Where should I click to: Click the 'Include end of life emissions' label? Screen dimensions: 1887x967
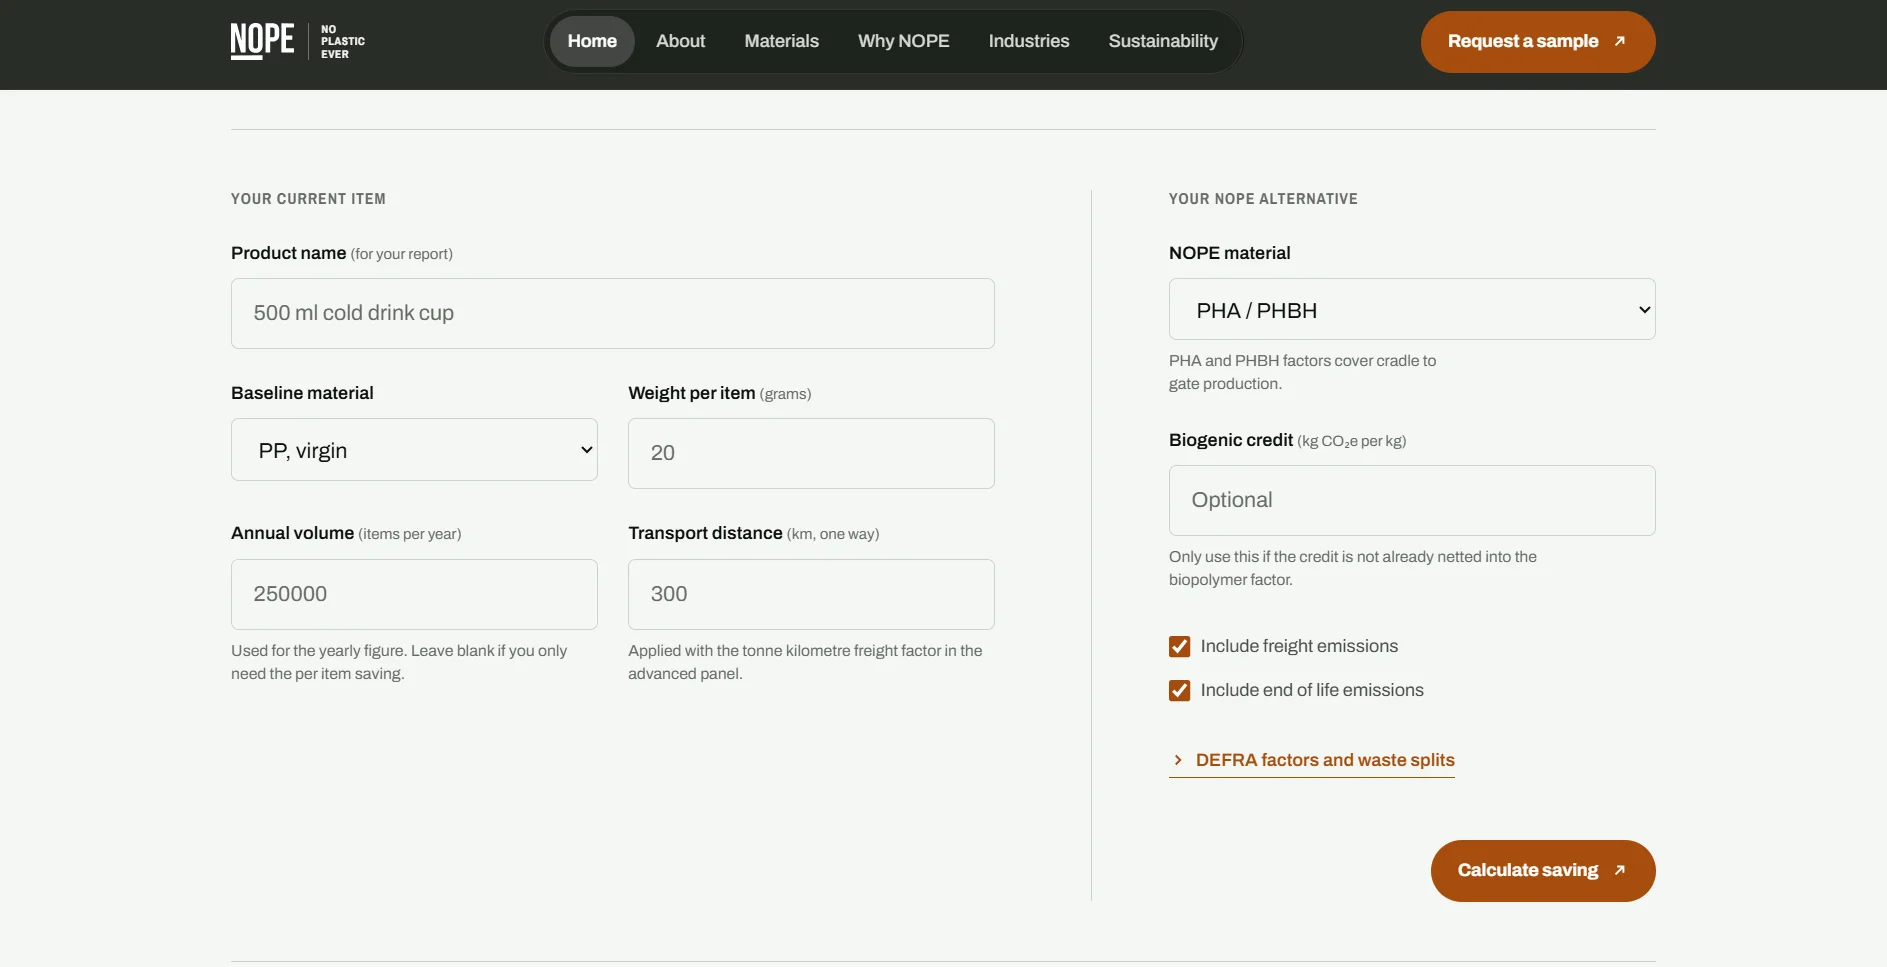(1312, 690)
